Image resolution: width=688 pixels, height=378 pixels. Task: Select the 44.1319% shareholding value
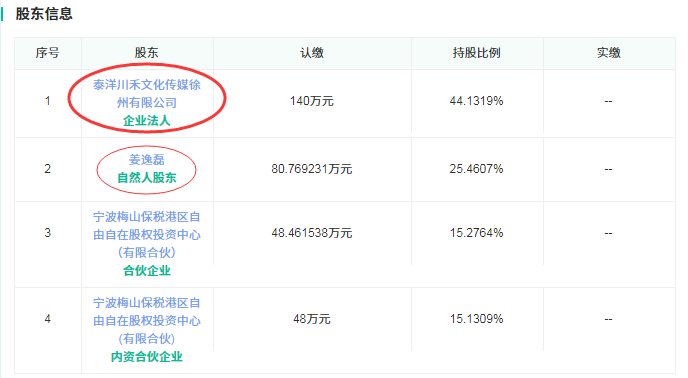pyautogui.click(x=477, y=101)
